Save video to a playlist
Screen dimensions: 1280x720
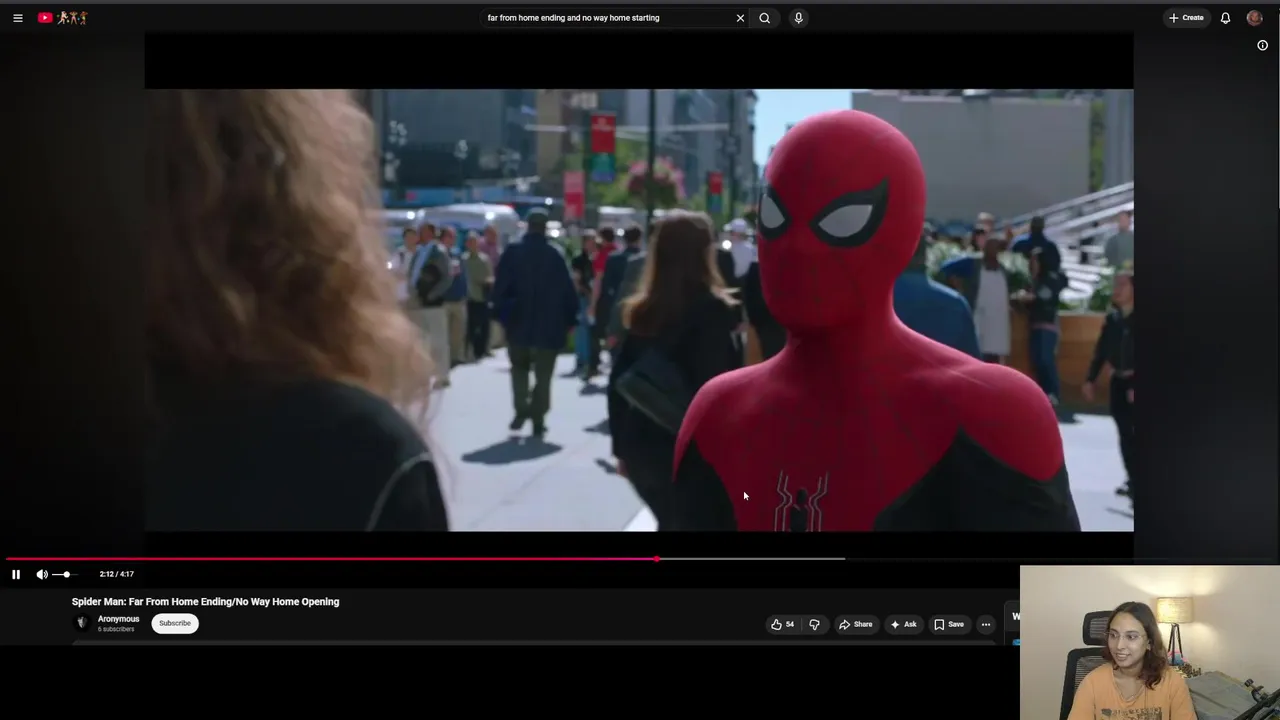[949, 624]
